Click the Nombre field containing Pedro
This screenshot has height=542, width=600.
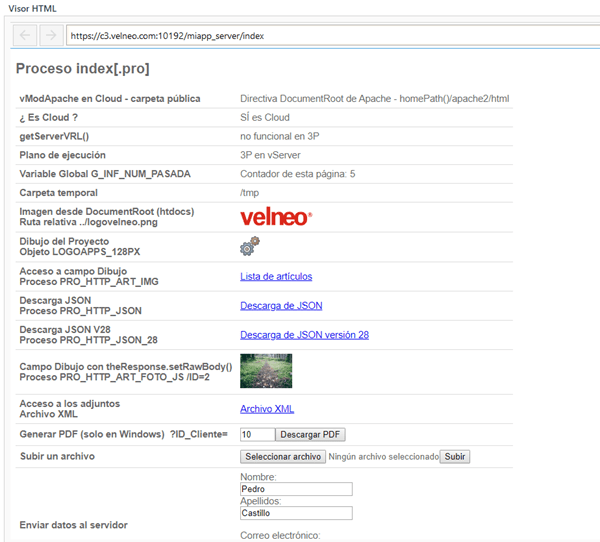(x=296, y=489)
